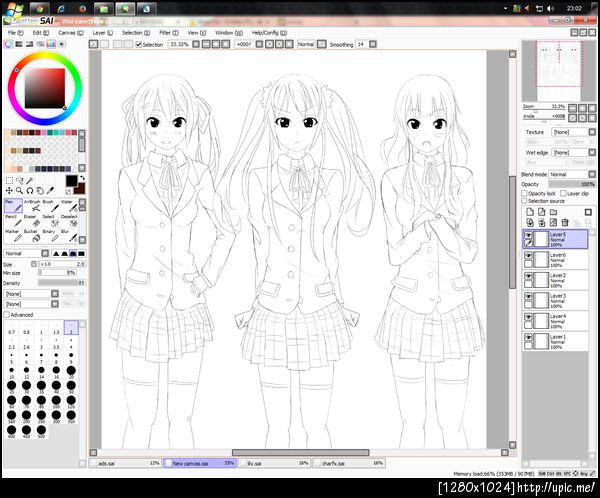Screen dimensions: 600x498
Task: Open the first brush [None] dropdown
Action: point(55,294)
